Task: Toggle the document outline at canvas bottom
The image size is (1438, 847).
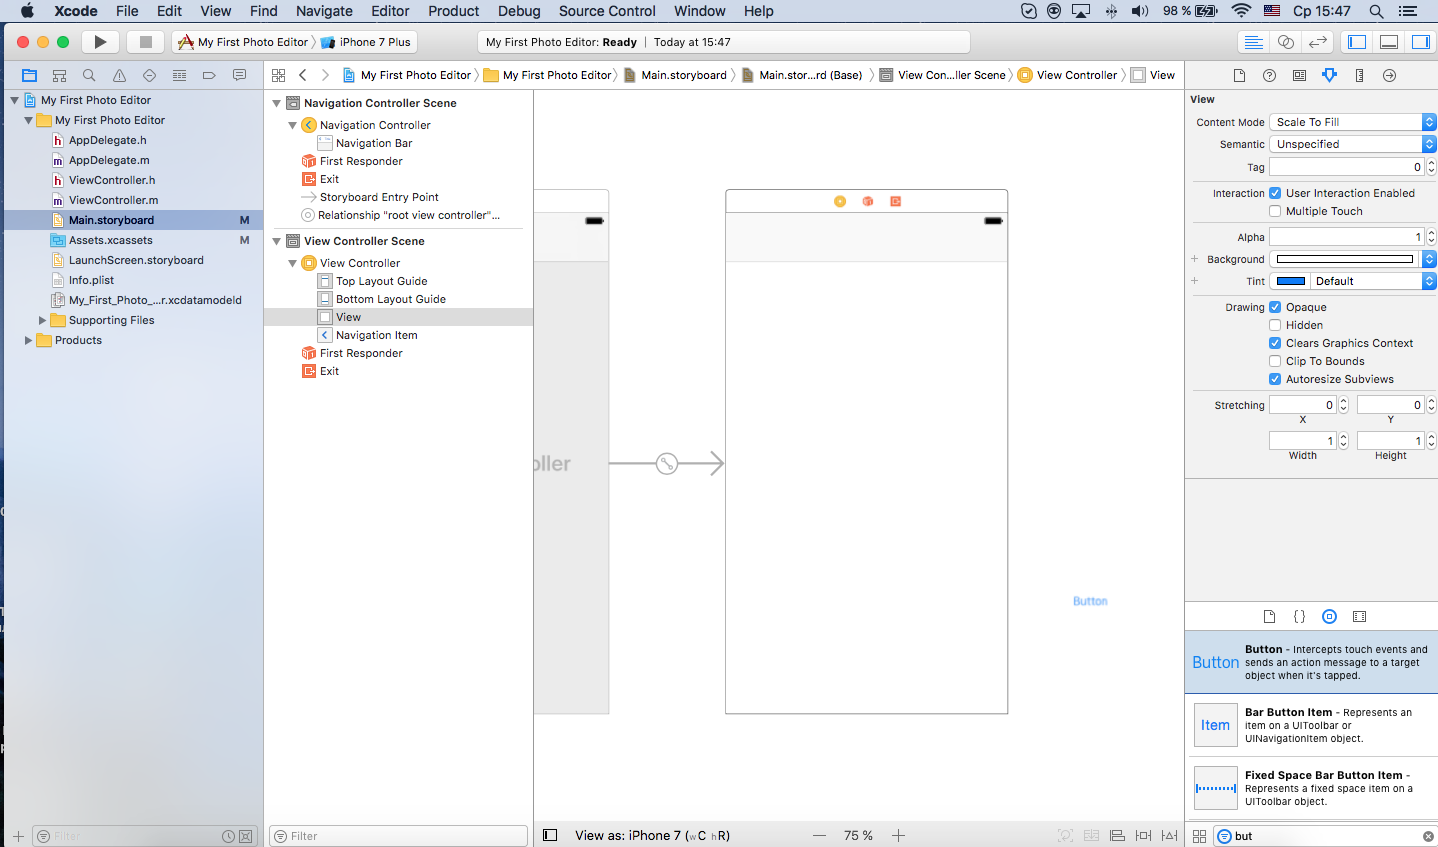Action: pos(550,835)
